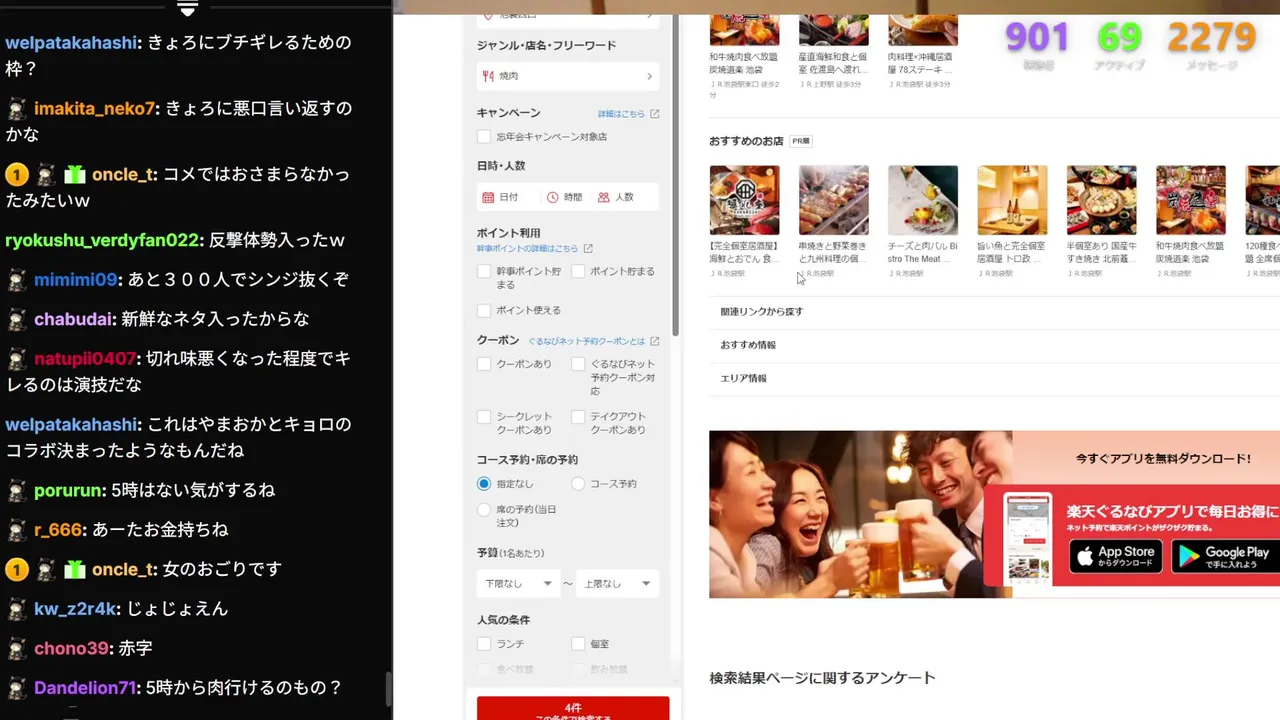
Task: Open the 【完全個室居酒屋】海鮮とおでん restaurant thumbnail
Action: tap(744, 200)
